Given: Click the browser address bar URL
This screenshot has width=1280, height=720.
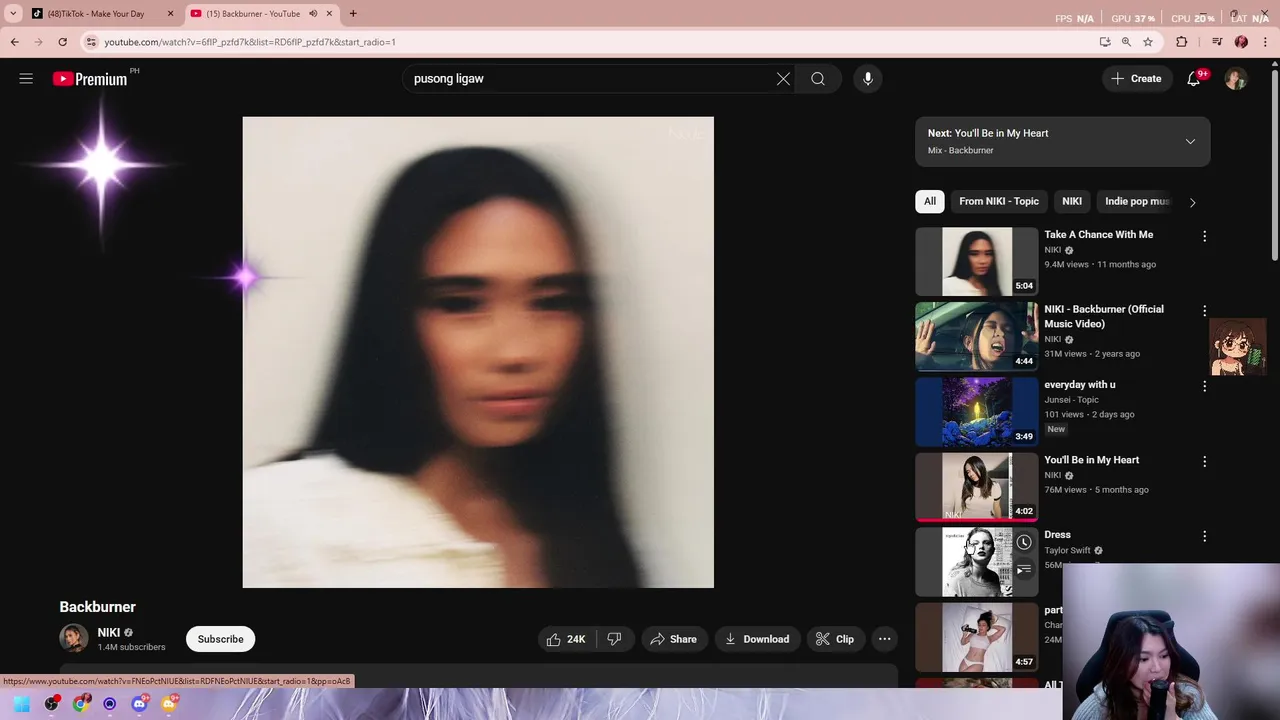Looking at the screenshot, I should [250, 42].
